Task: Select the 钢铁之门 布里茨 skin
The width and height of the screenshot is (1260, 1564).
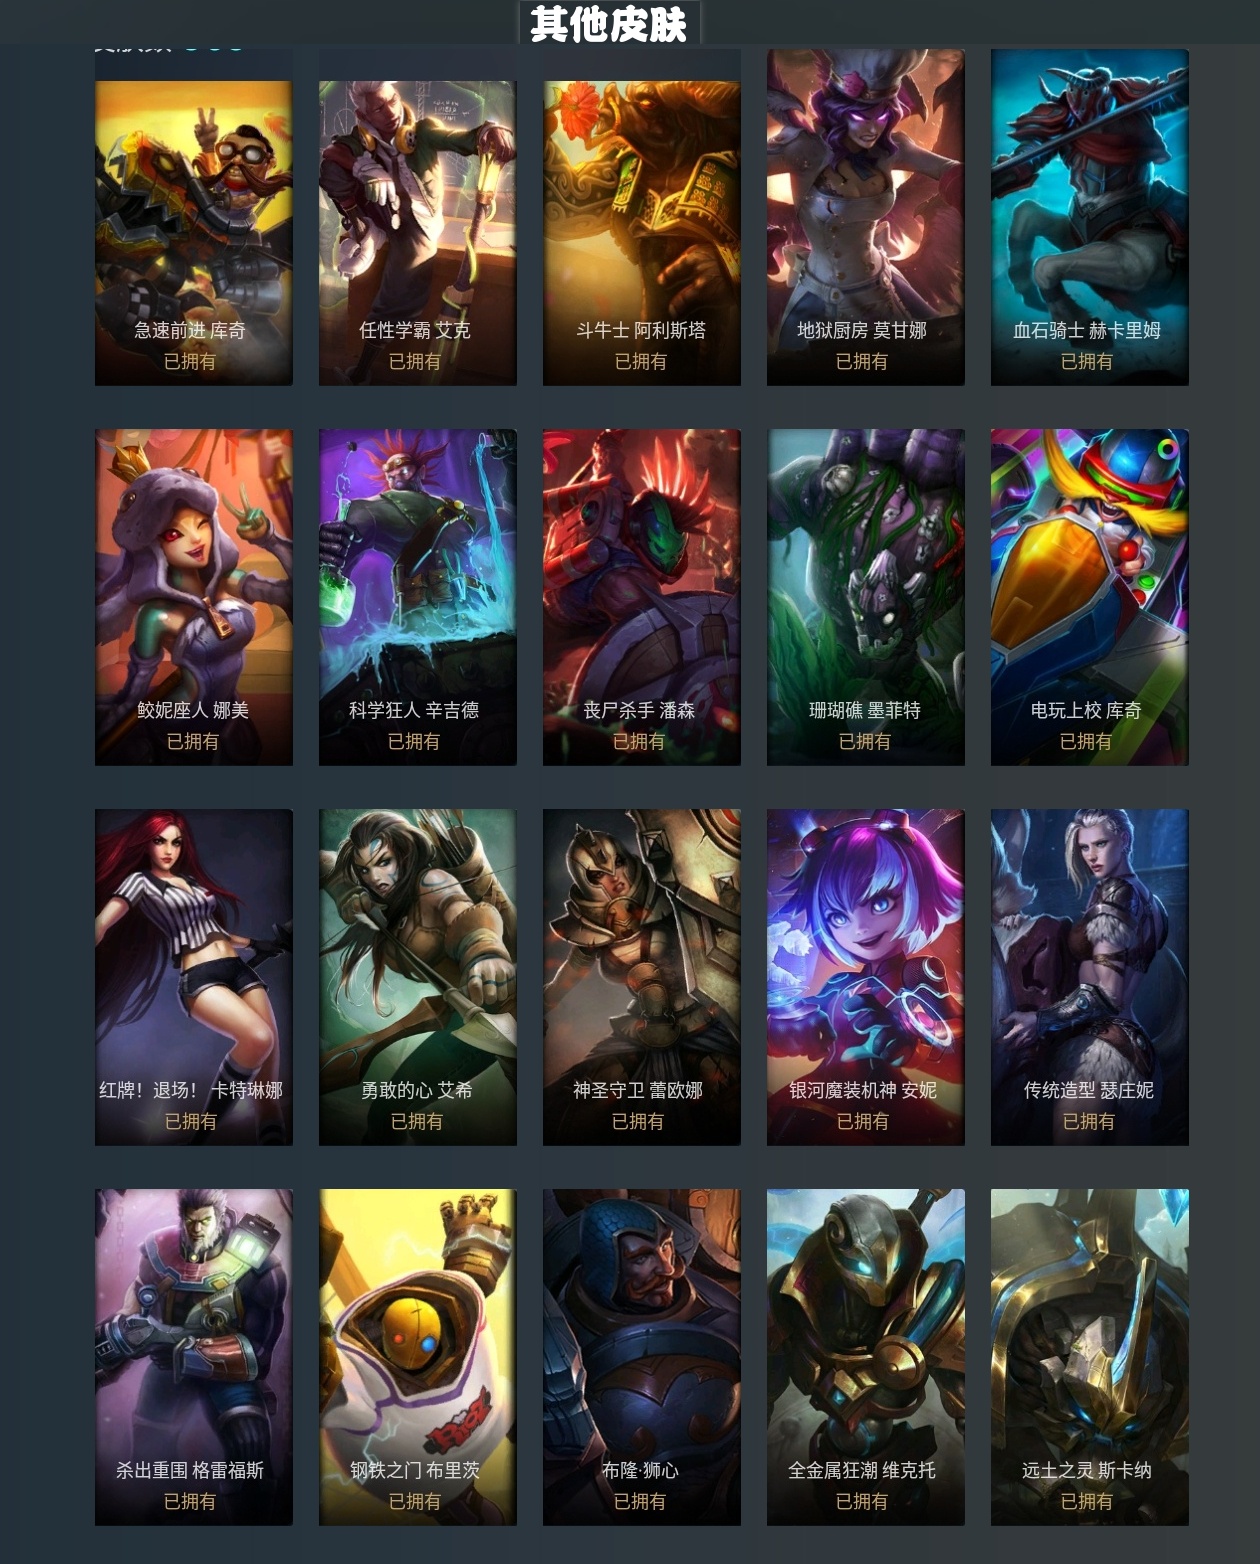Action: 418,1357
